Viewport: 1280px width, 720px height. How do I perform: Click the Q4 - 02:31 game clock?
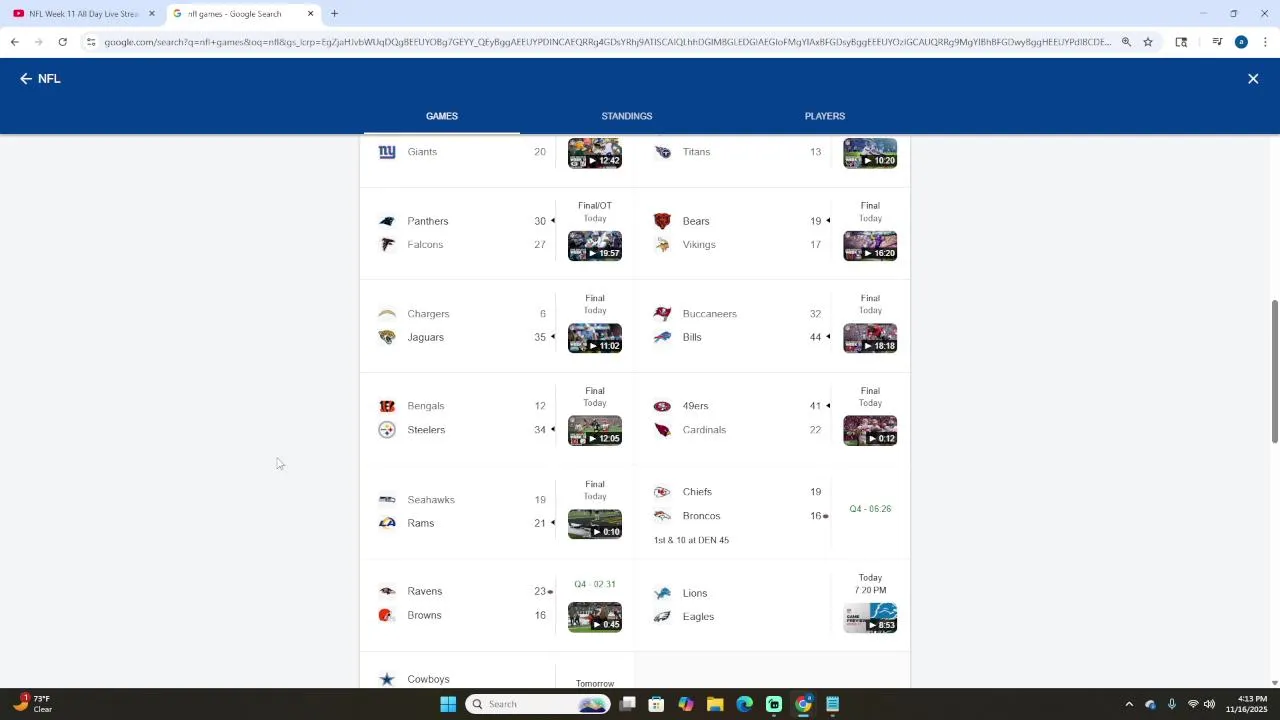(x=595, y=584)
